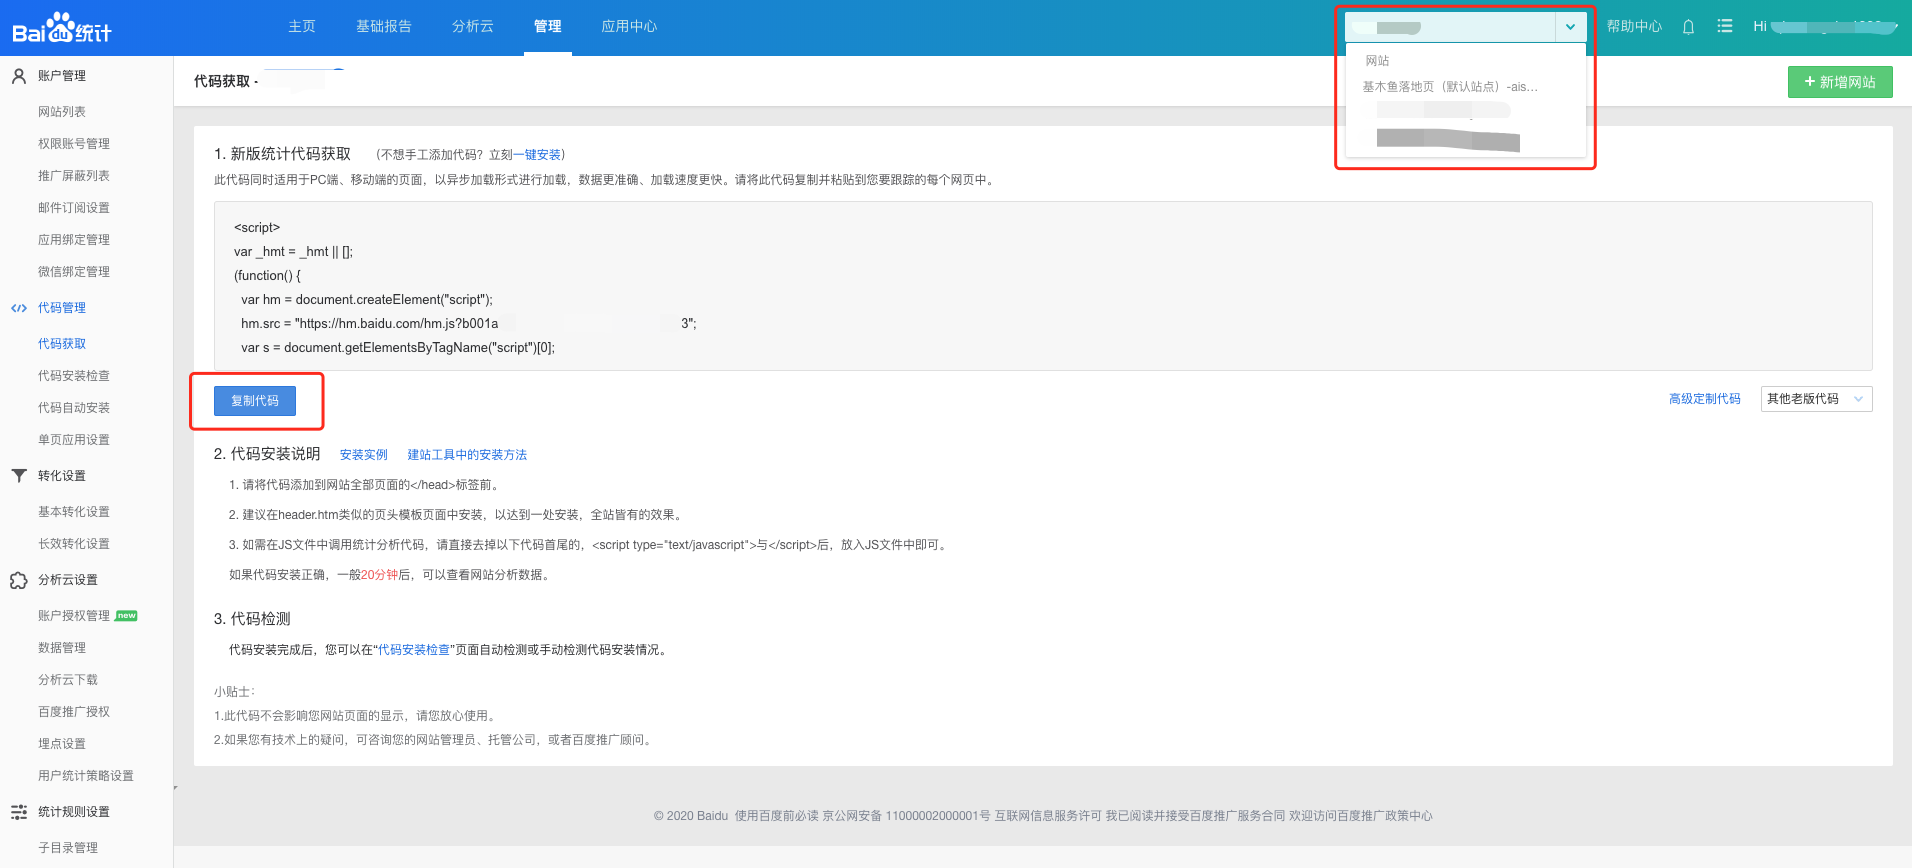Open 帮助中心 help link

click(x=1634, y=26)
